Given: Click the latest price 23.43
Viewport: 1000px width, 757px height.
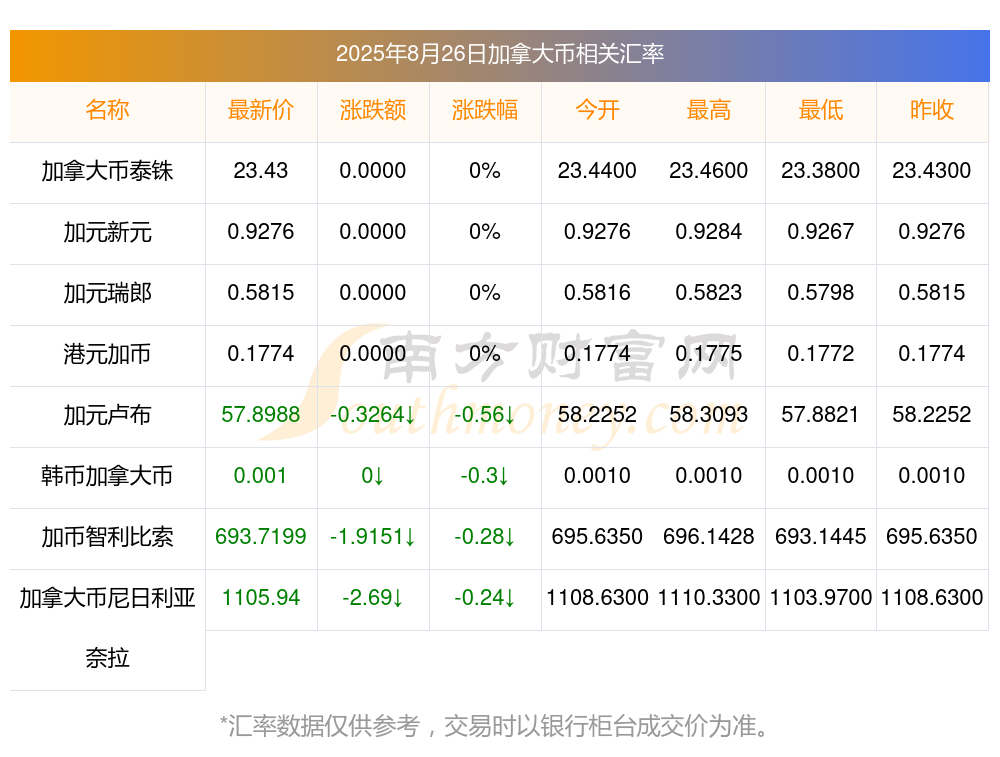Looking at the screenshot, I should pyautogui.click(x=261, y=170).
